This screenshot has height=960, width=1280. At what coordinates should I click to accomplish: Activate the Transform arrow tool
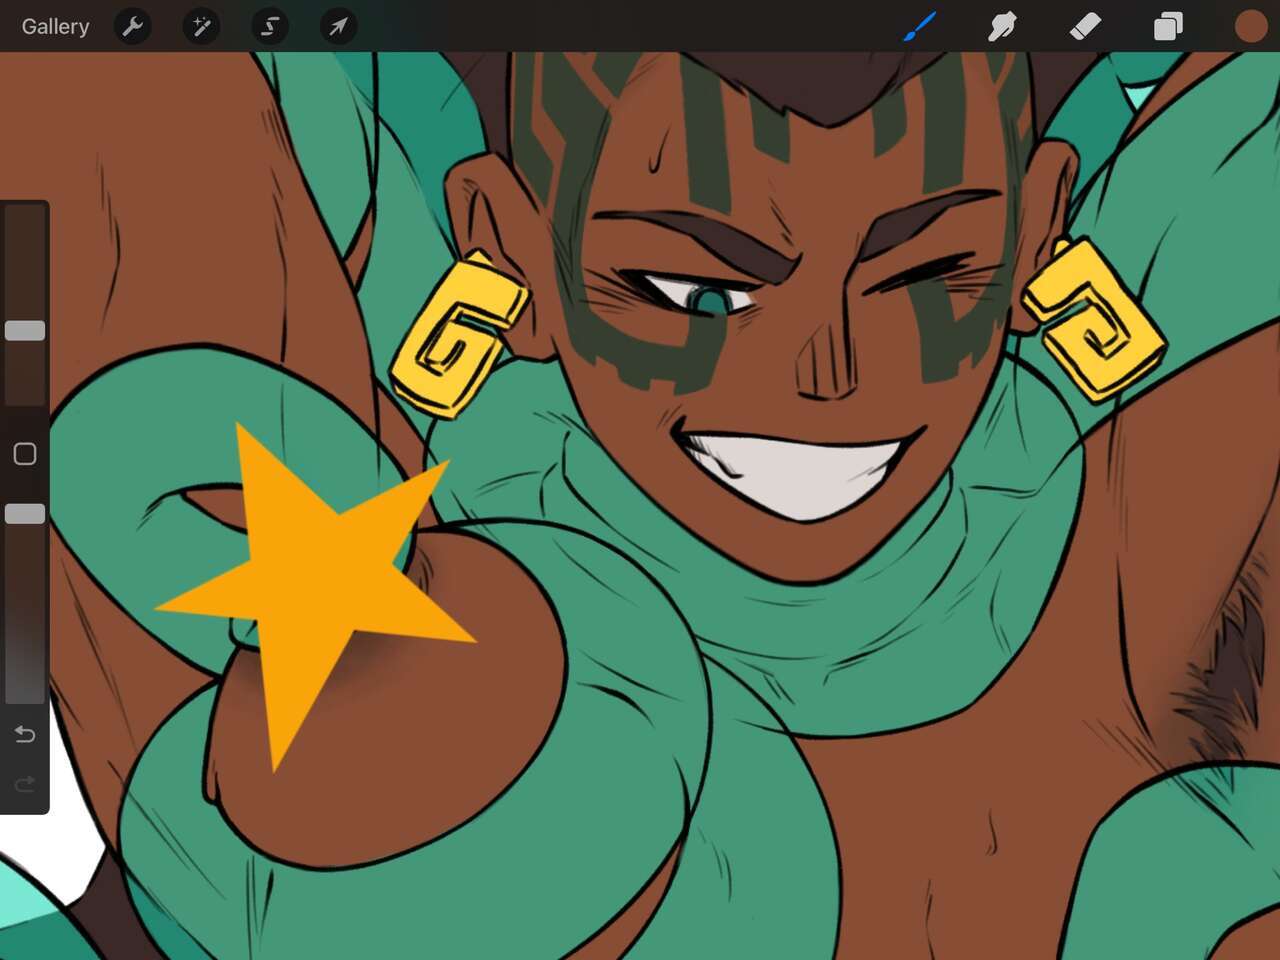tap(338, 27)
